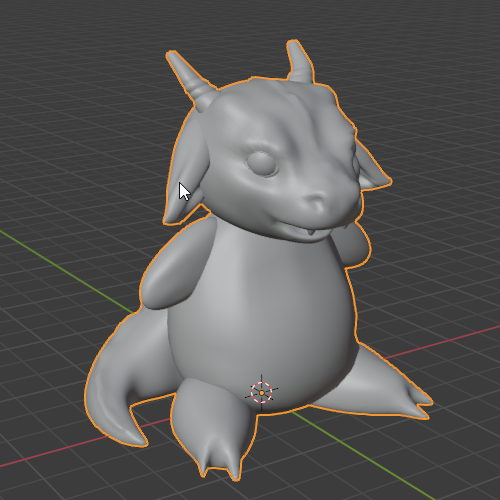Image resolution: width=500 pixels, height=500 pixels.
Task: Click the dragon's round eye
Action: tap(262, 163)
